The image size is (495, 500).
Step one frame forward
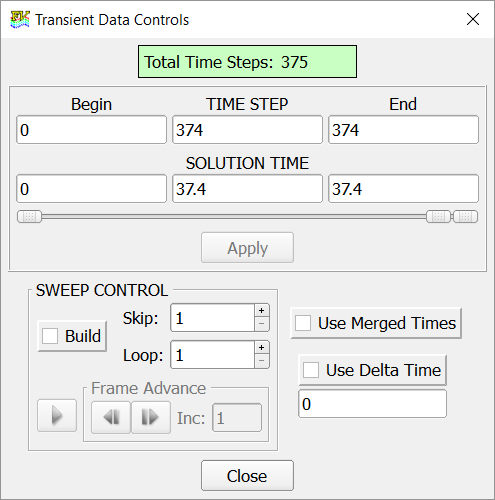point(151,417)
